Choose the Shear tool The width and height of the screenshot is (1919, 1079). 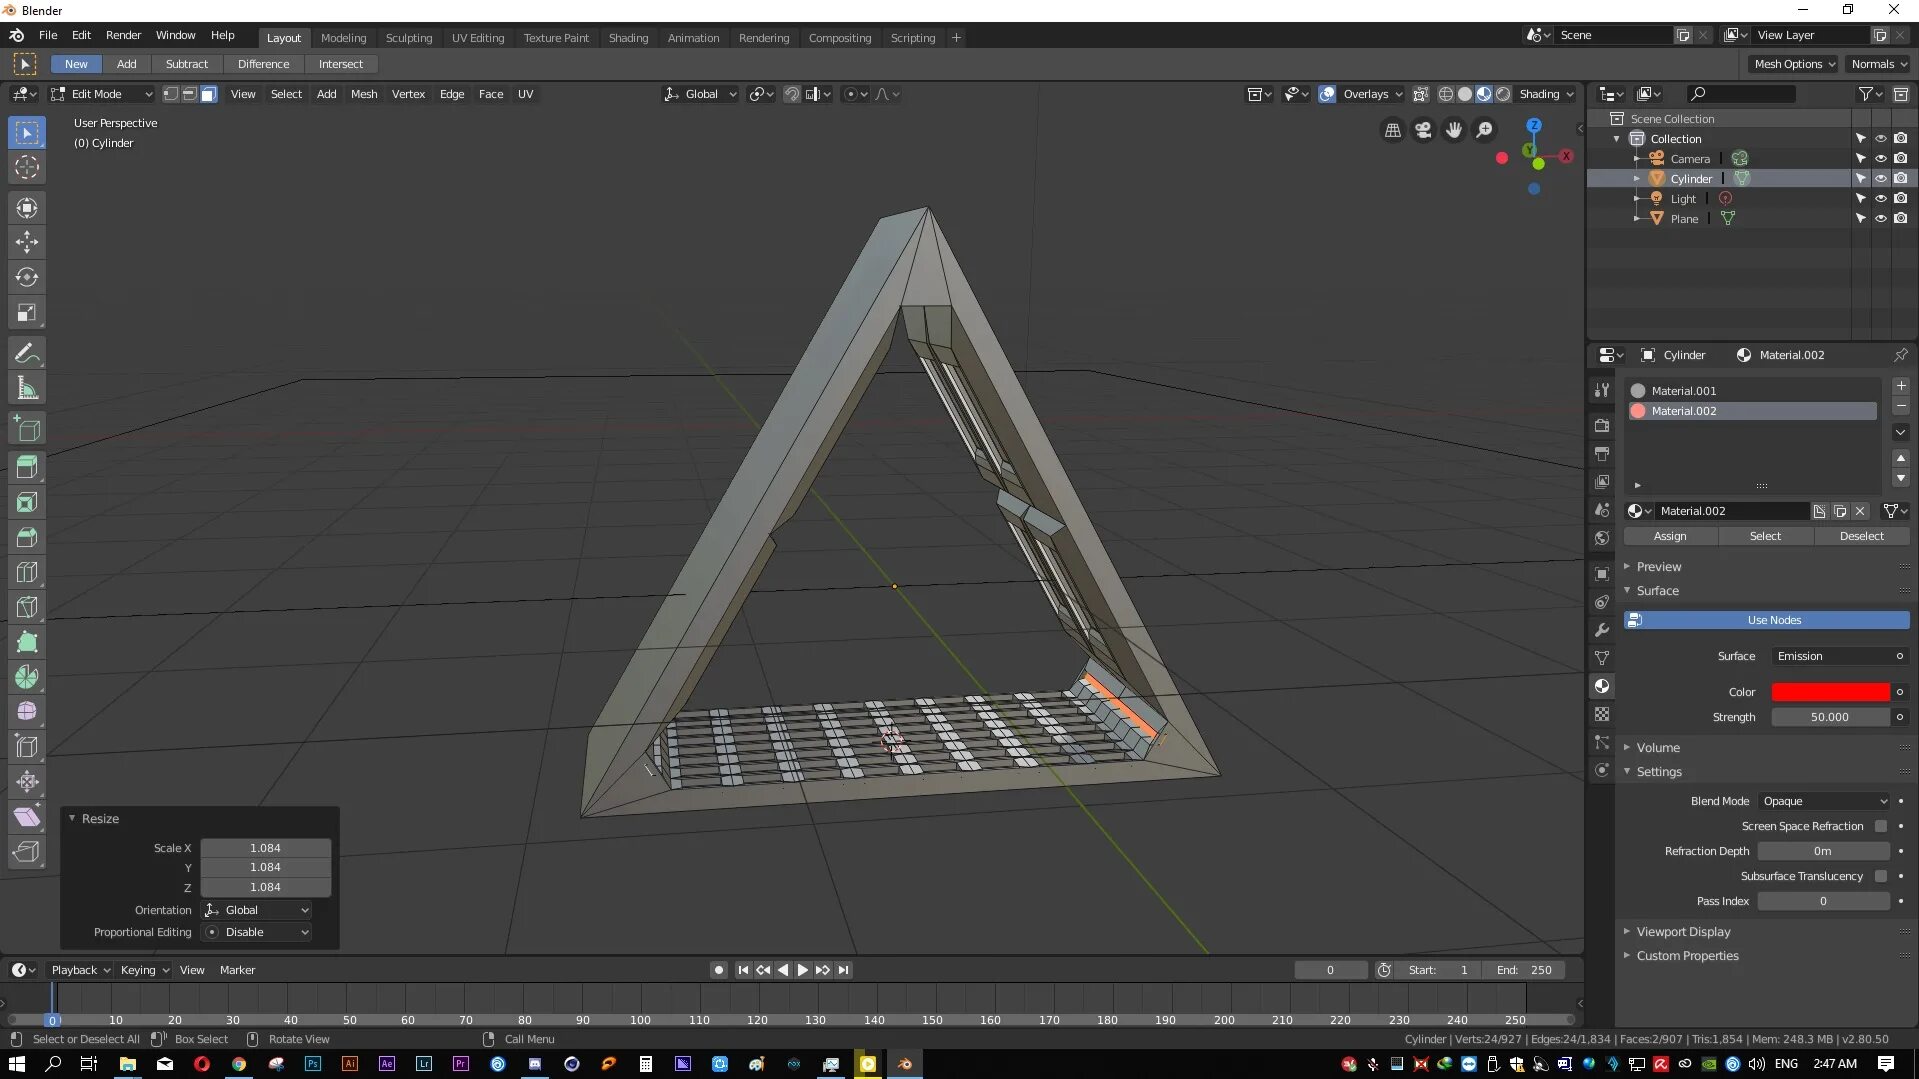(27, 817)
